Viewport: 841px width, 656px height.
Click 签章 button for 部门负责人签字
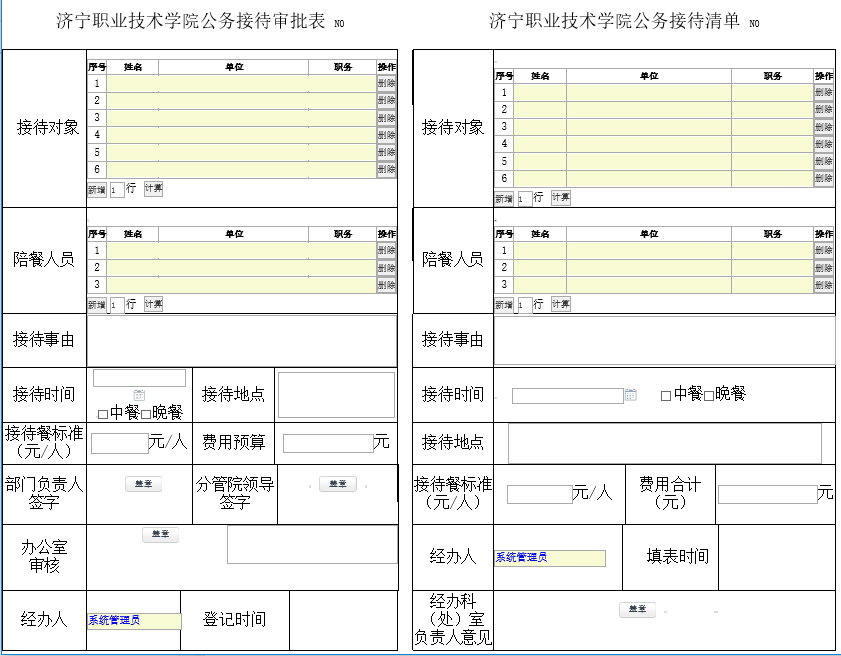click(x=143, y=484)
